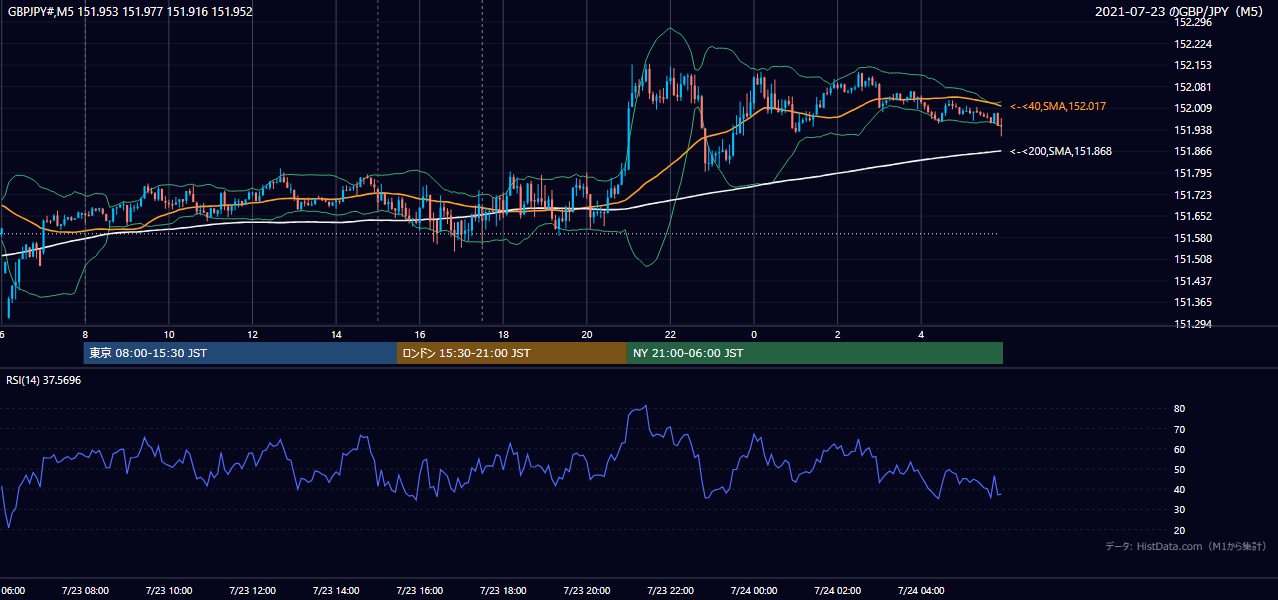Click price axis label 152.224
The height and width of the screenshot is (600, 1278).
(x=1192, y=44)
